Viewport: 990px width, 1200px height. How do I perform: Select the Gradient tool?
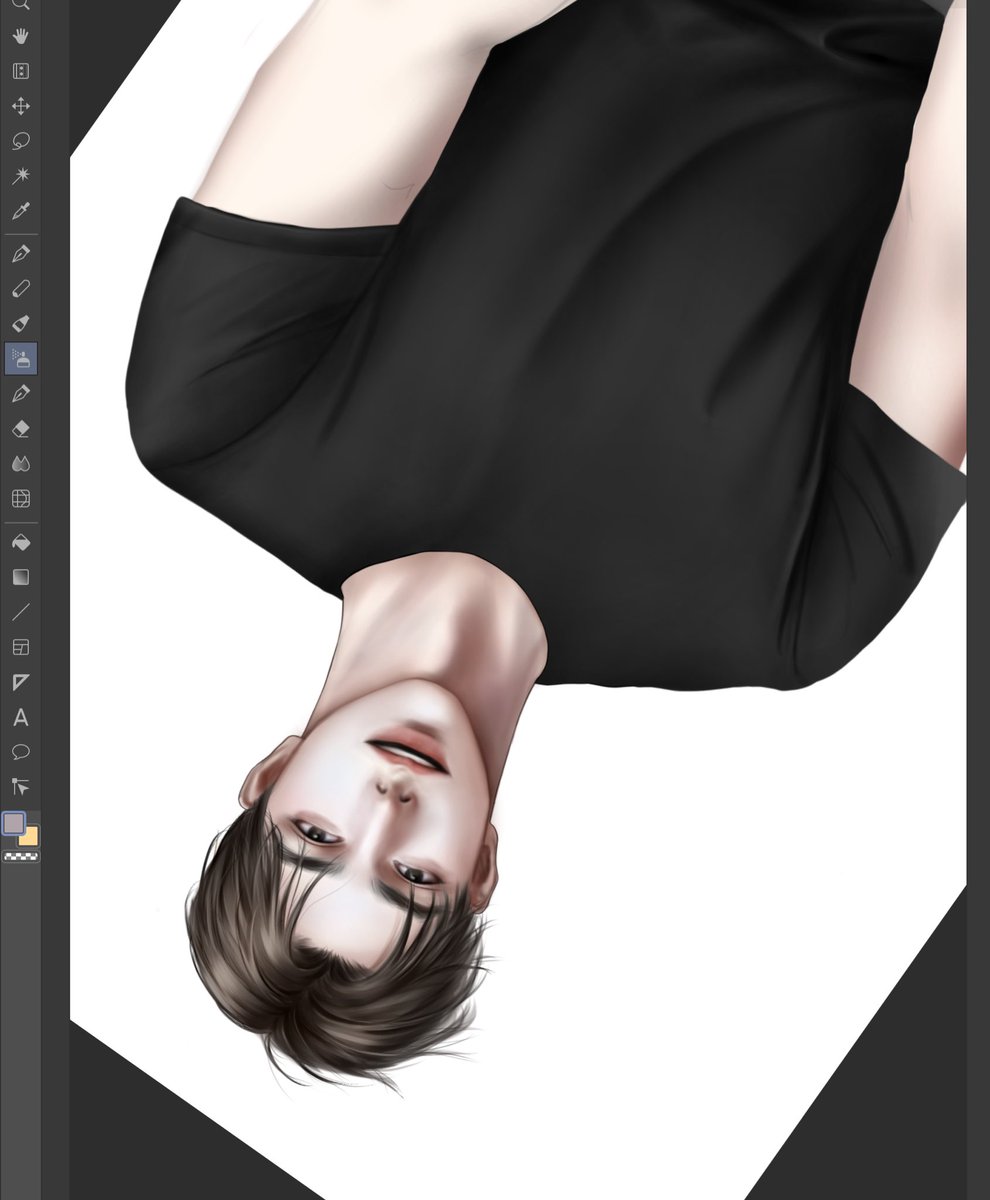20,577
